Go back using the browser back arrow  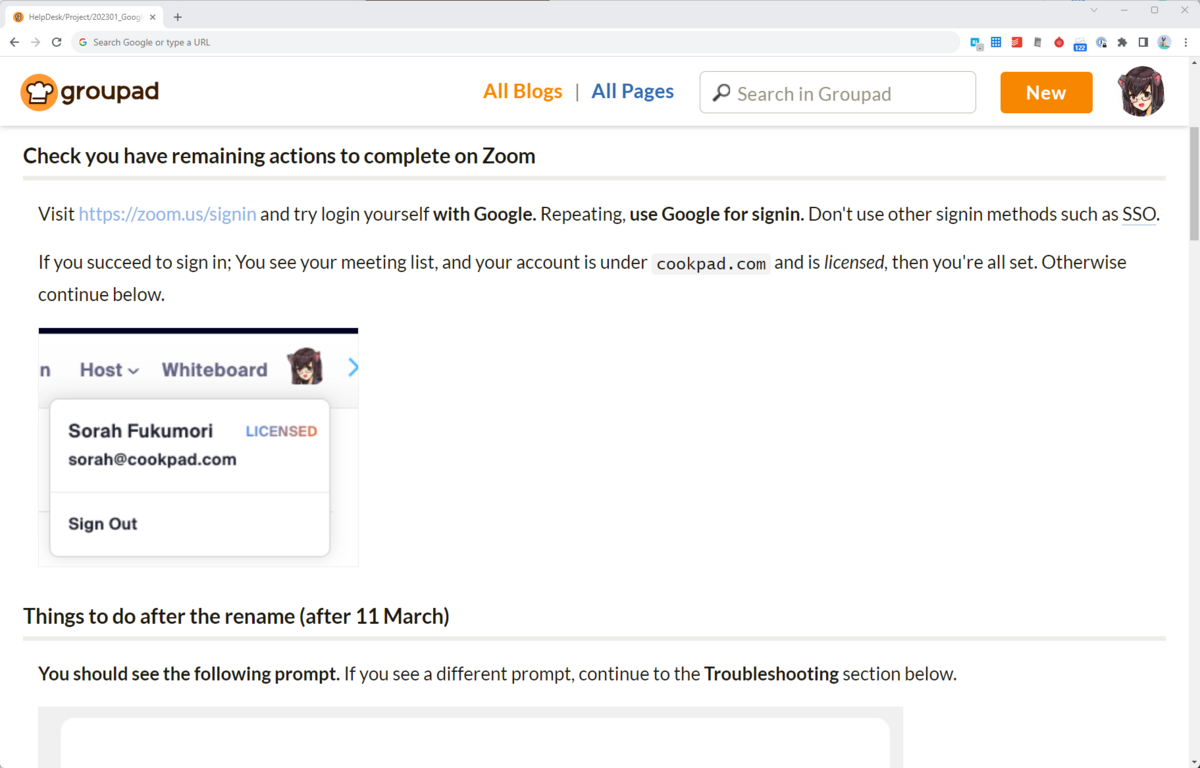[14, 42]
